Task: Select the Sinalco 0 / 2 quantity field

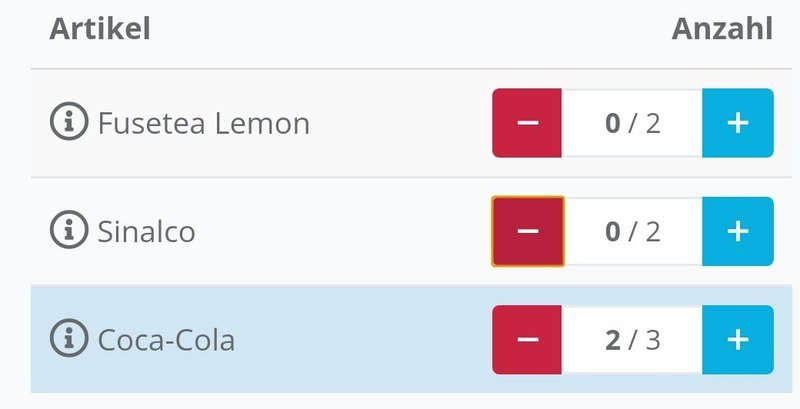Action: tap(632, 231)
